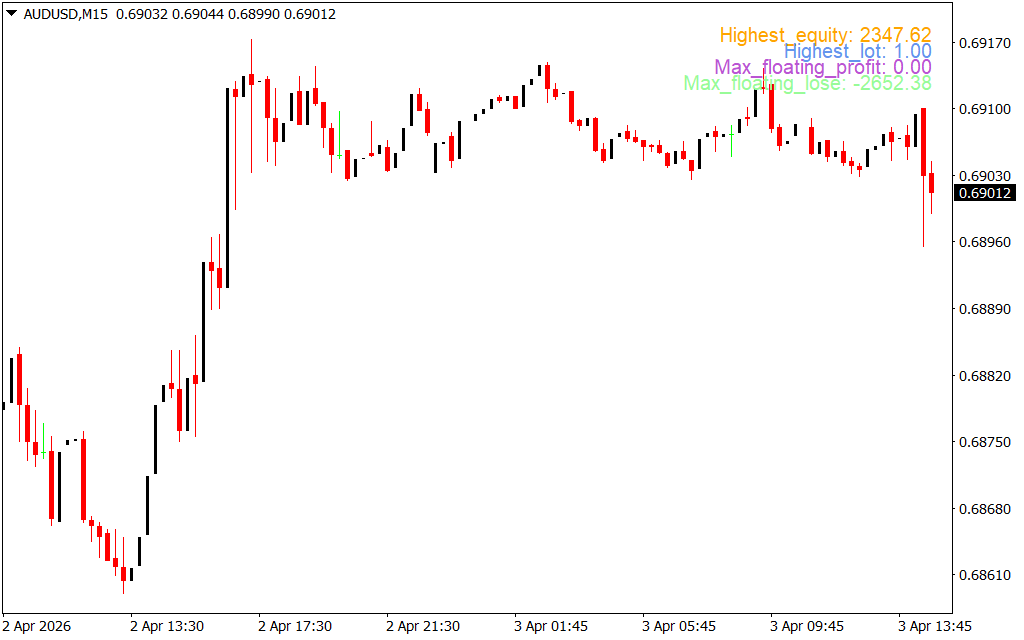Click the tallest black rally candle body

[228, 188]
